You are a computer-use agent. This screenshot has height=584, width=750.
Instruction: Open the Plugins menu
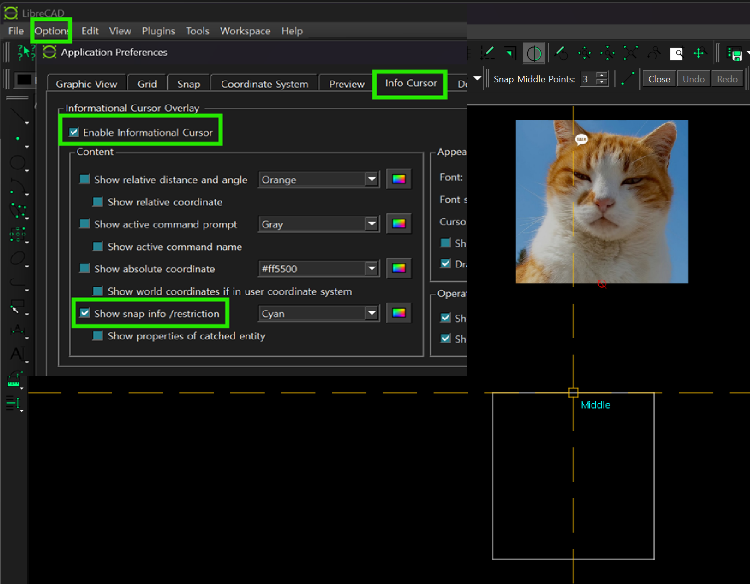(x=158, y=31)
